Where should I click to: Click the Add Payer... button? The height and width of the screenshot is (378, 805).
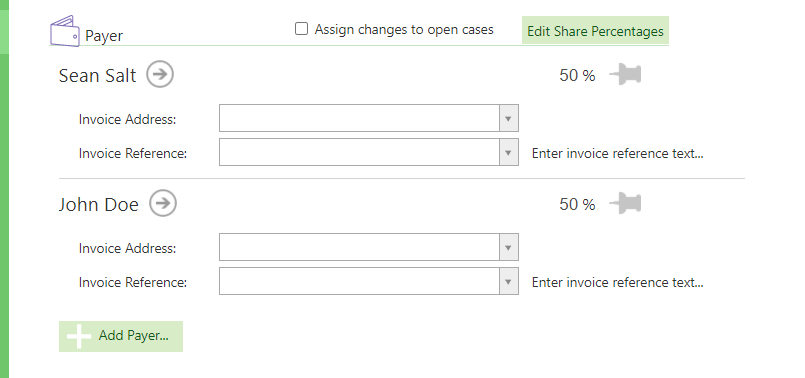pyautogui.click(x=121, y=336)
